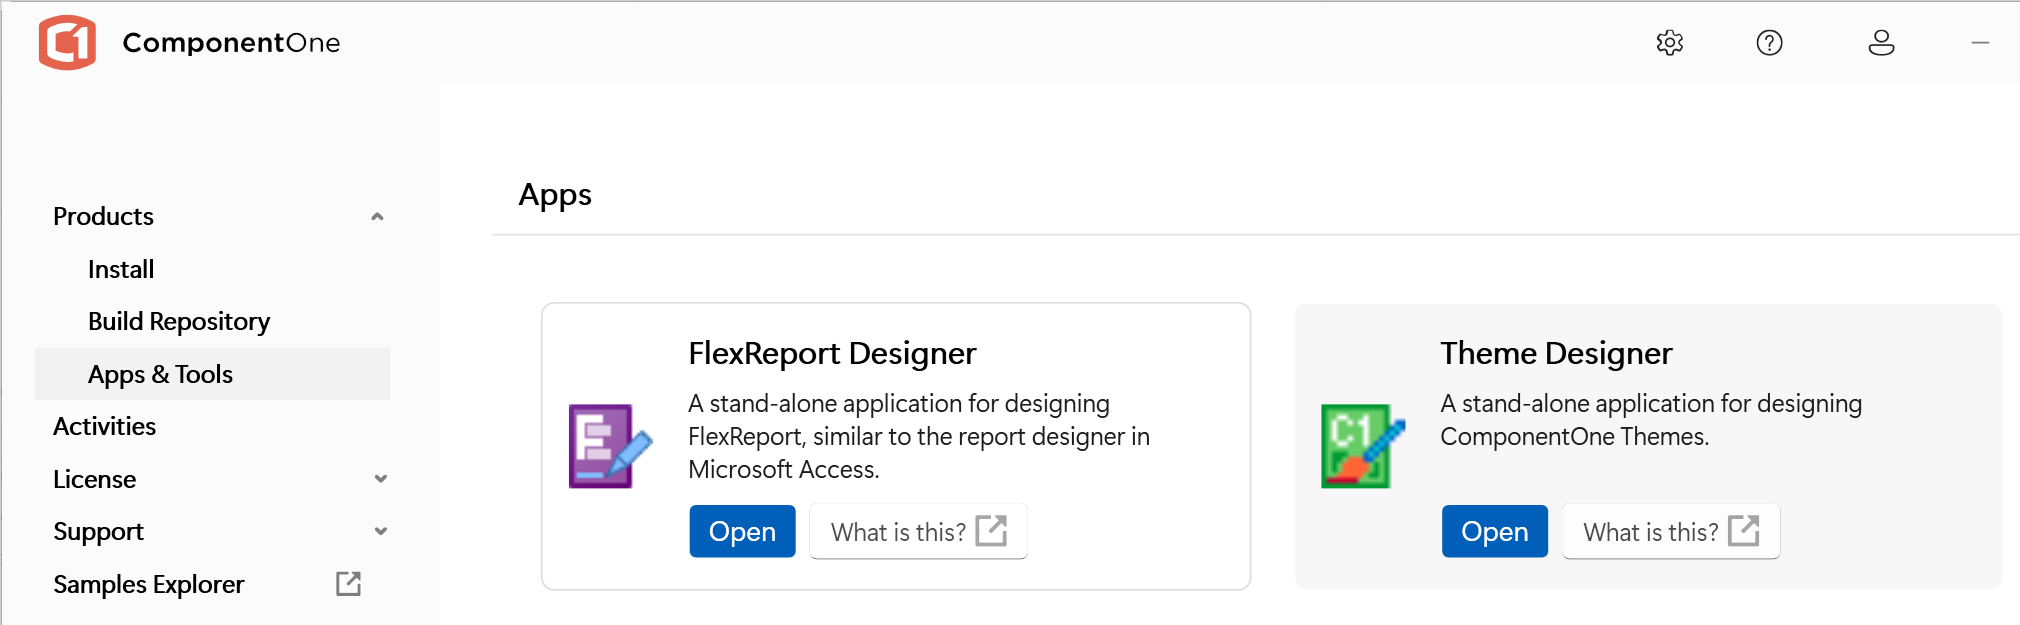Select Support in the sidebar

pos(98,532)
